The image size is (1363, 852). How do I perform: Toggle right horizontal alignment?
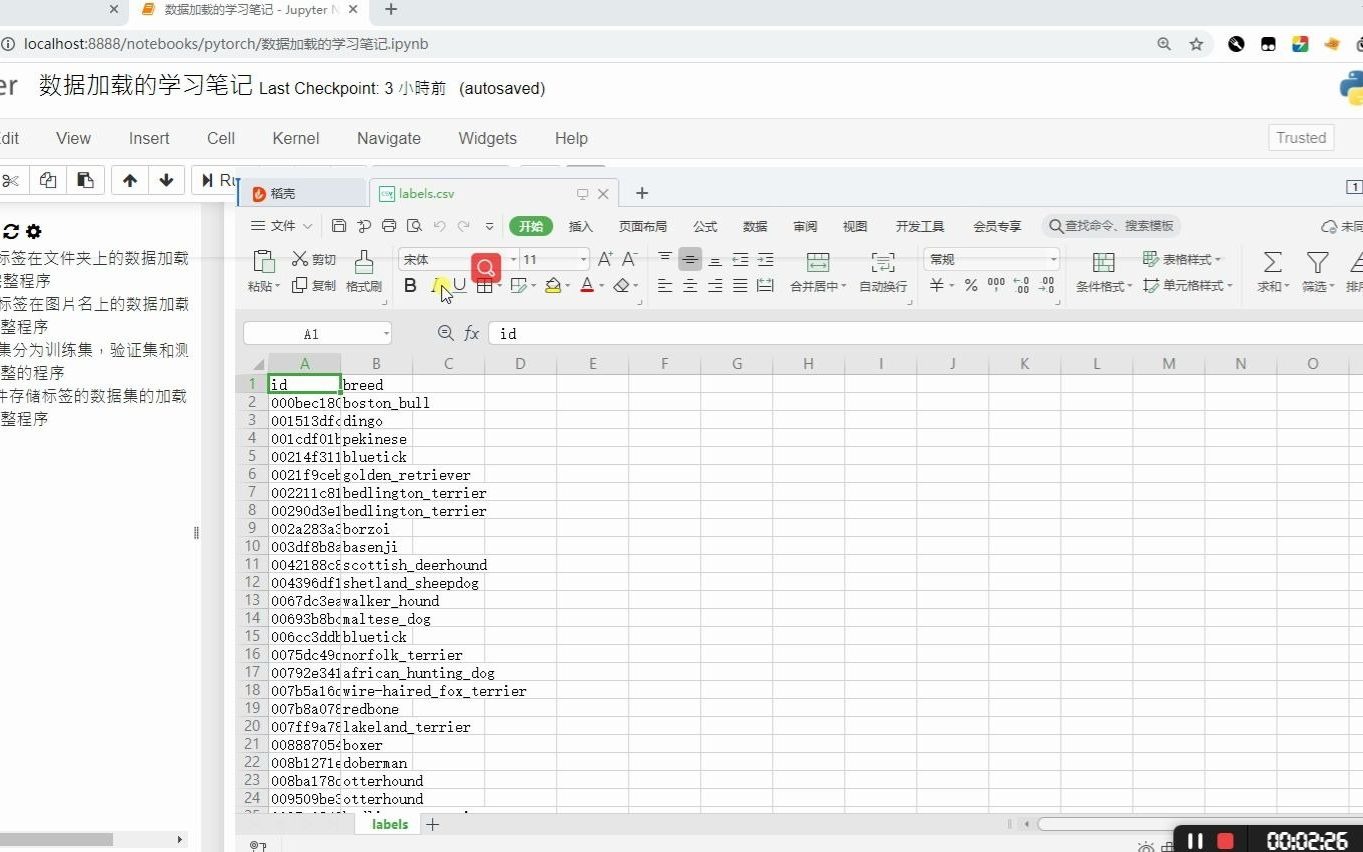tap(715, 286)
